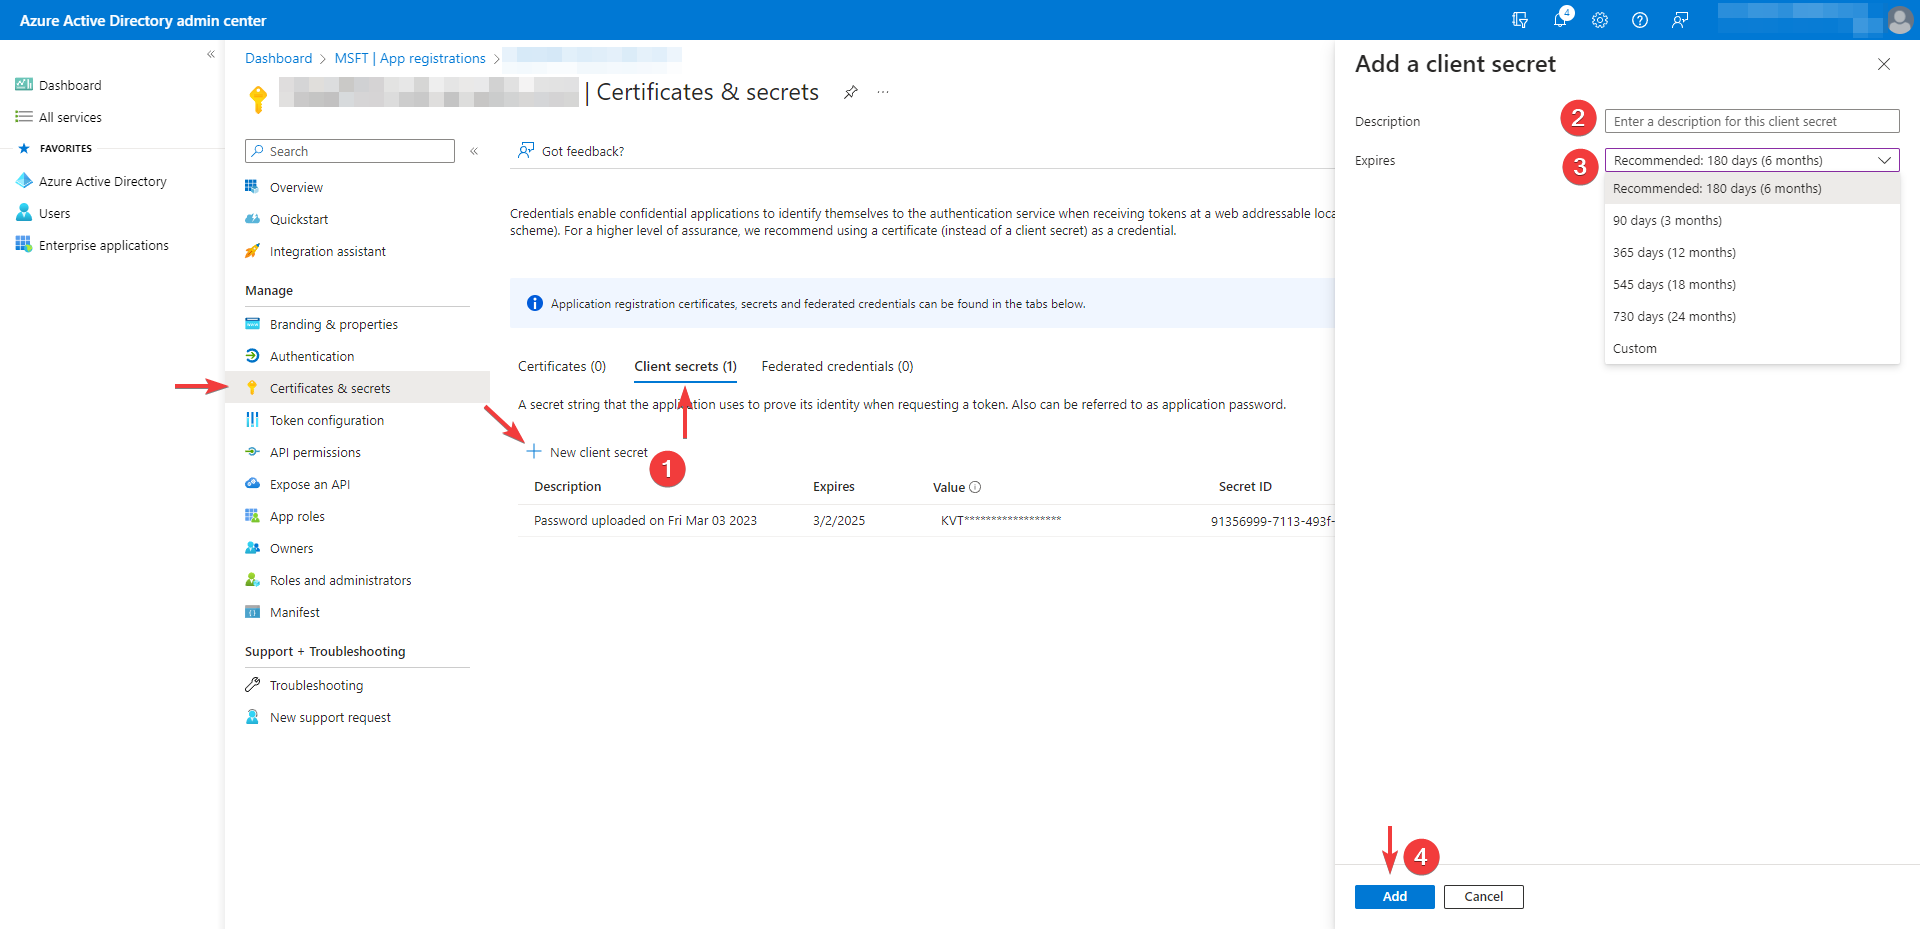The image size is (1920, 929).
Task: Click the Add button
Action: pos(1394,897)
